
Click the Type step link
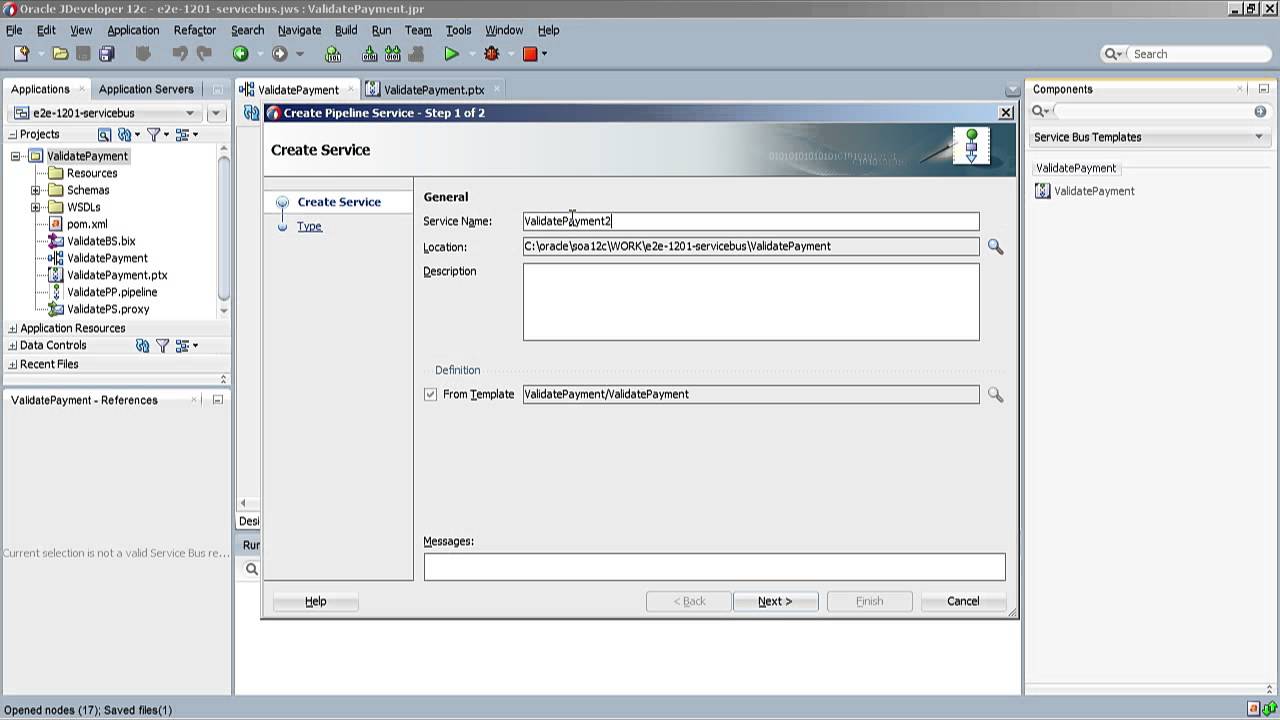tap(309, 226)
